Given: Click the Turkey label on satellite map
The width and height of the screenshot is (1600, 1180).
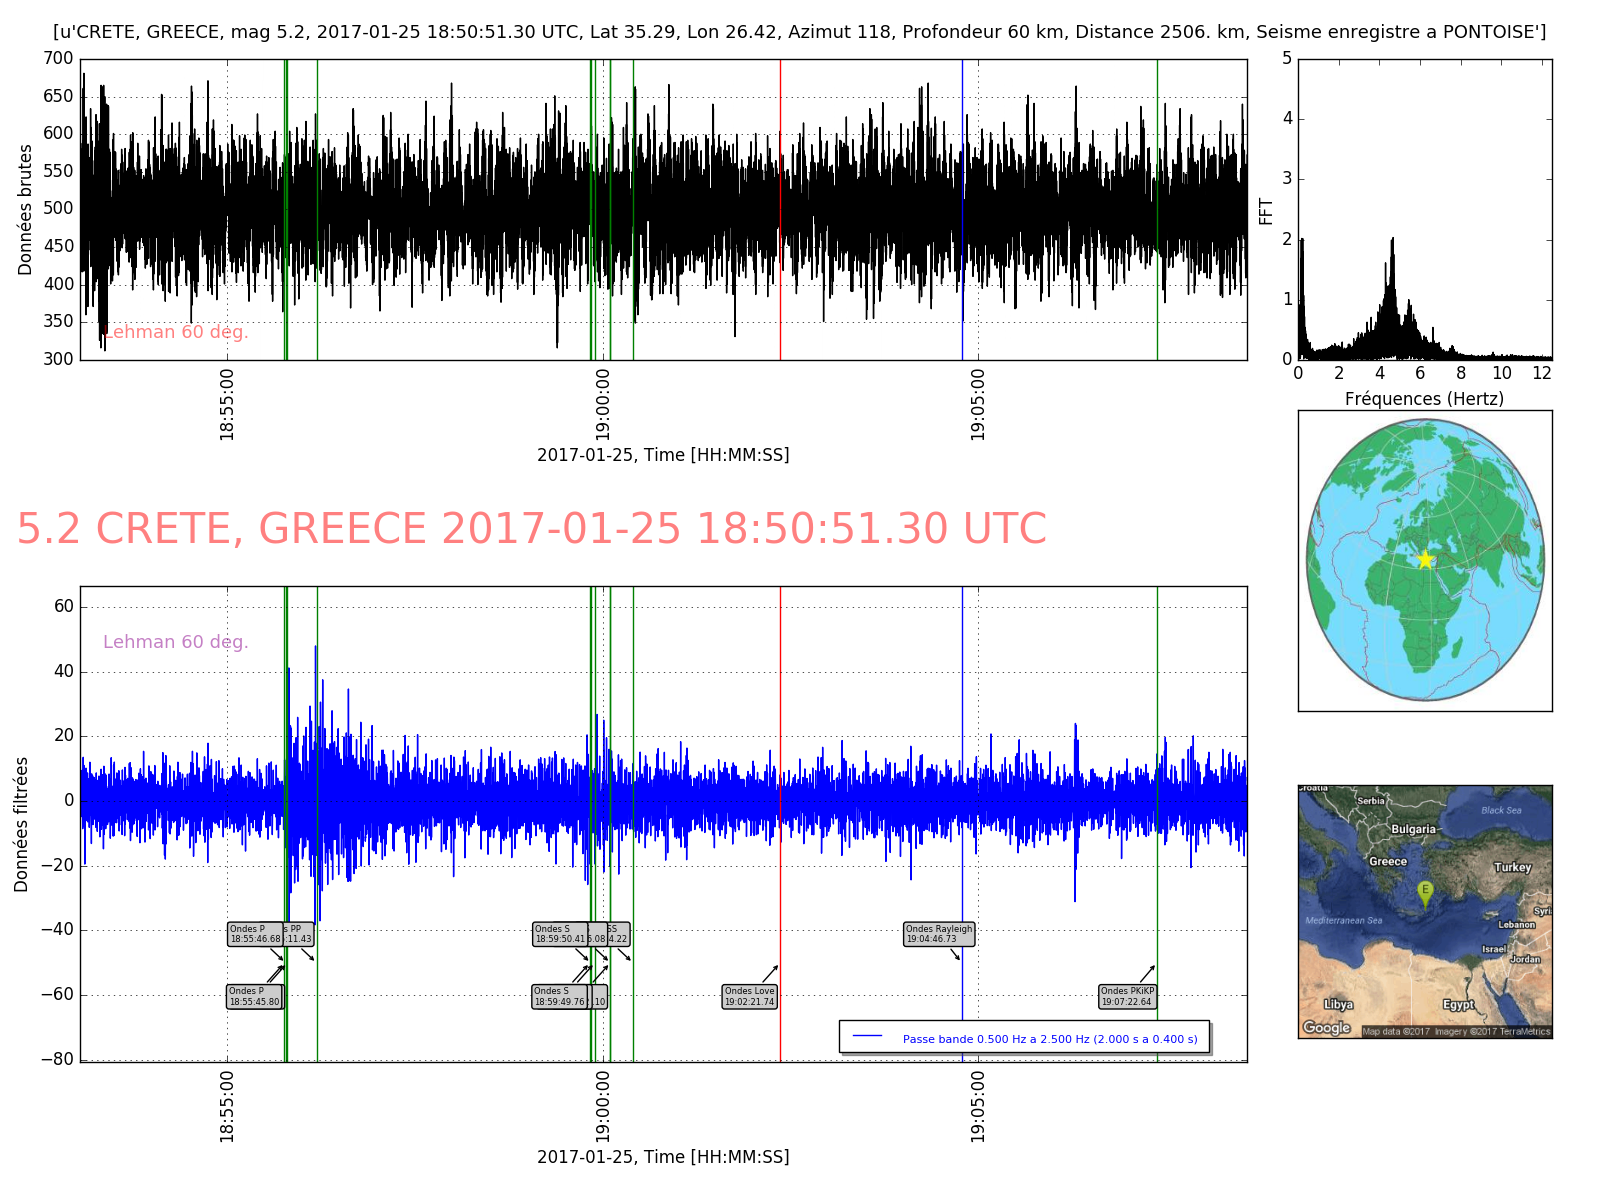Looking at the screenshot, I should (x=1512, y=867).
